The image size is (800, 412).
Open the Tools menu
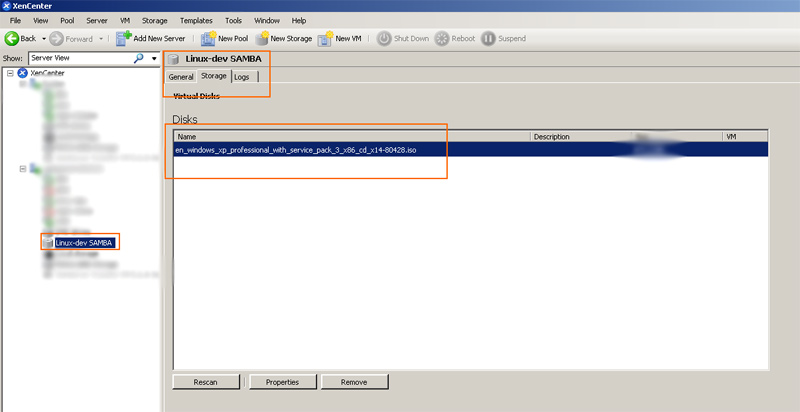pyautogui.click(x=233, y=20)
